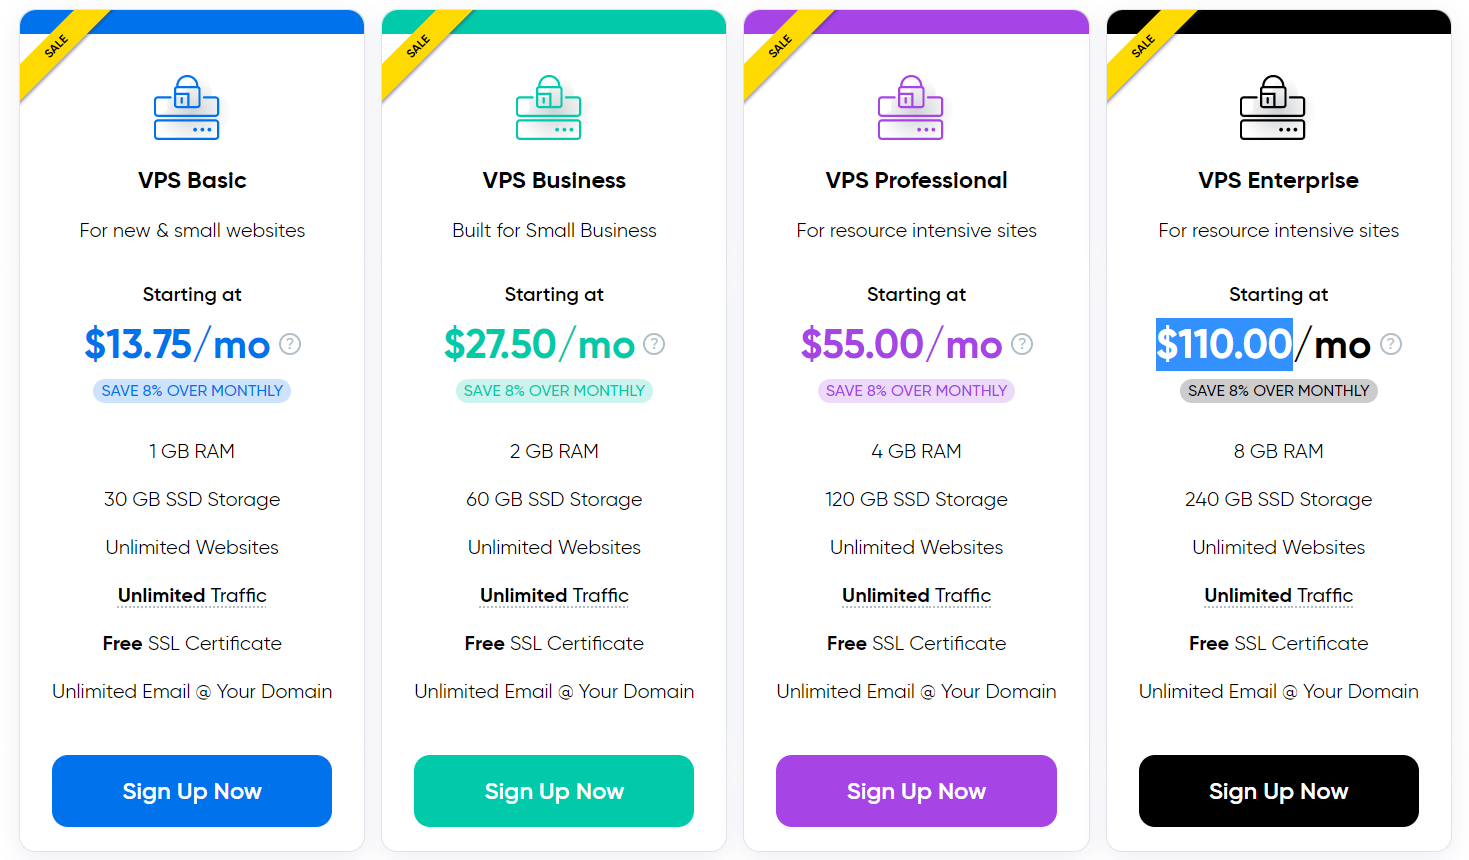Click the blue Sign Up Now button
The width and height of the screenshot is (1469, 860).
point(192,791)
